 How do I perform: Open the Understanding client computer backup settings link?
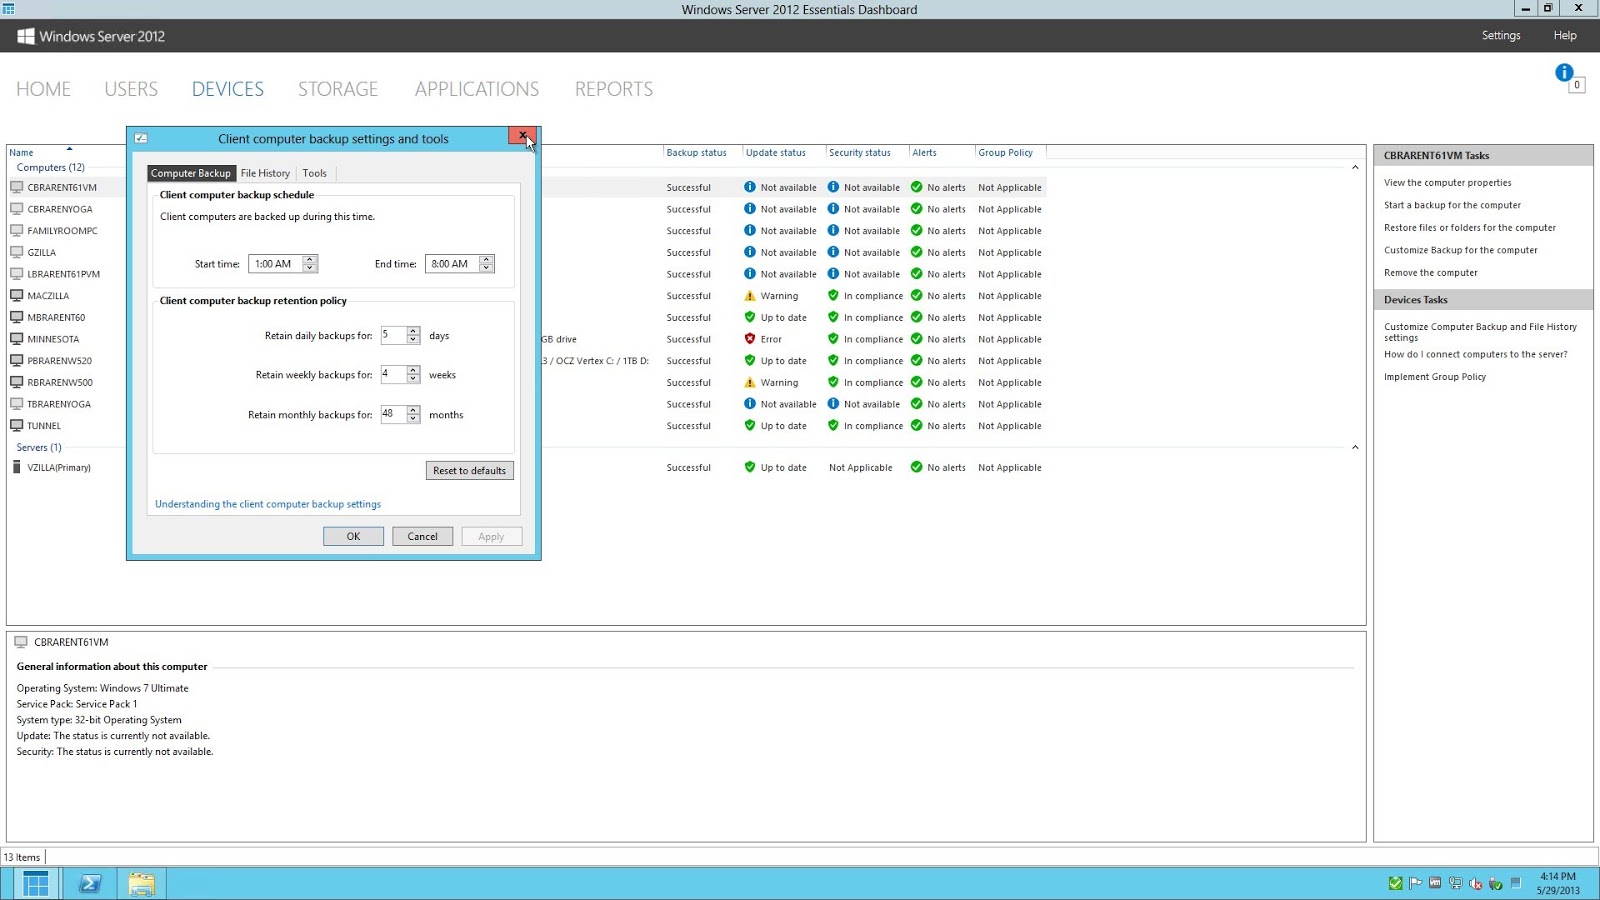pos(267,504)
